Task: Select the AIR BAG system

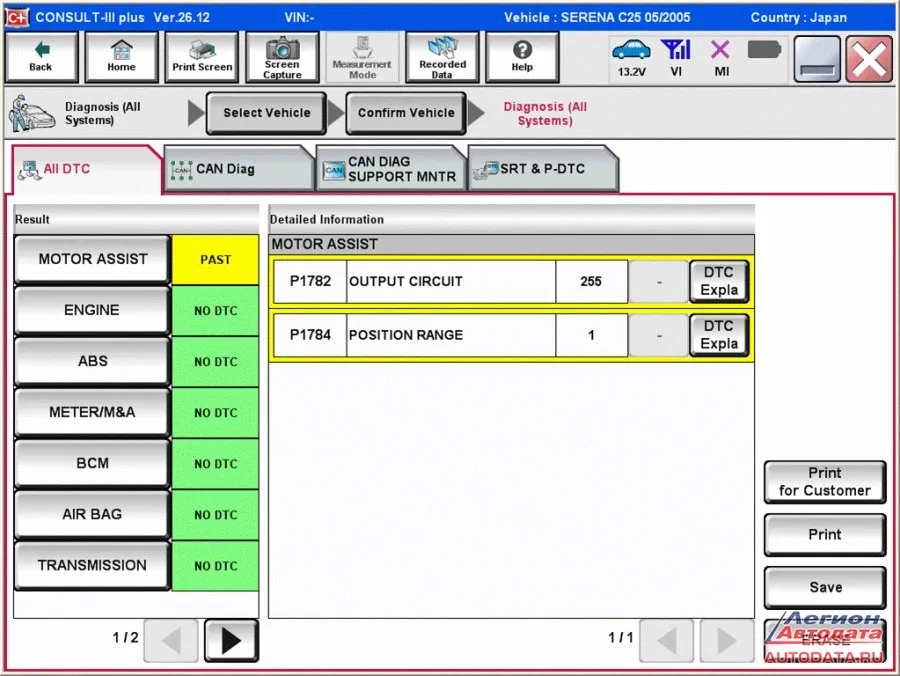Action: pos(92,514)
